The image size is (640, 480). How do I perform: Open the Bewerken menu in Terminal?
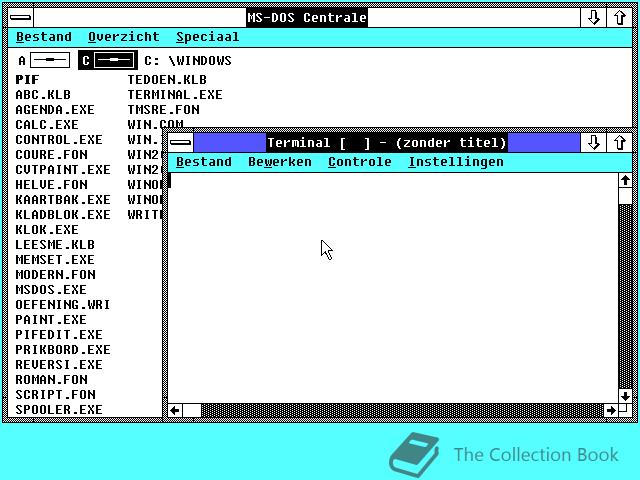[x=280, y=162]
